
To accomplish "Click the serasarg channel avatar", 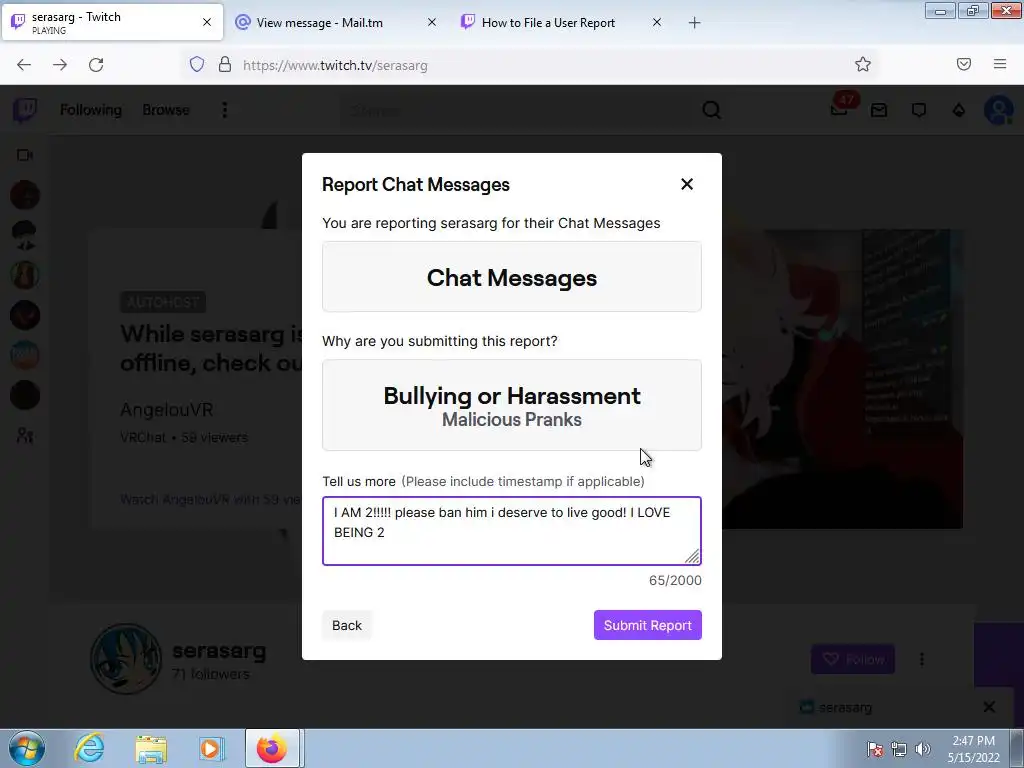I will (x=125, y=659).
